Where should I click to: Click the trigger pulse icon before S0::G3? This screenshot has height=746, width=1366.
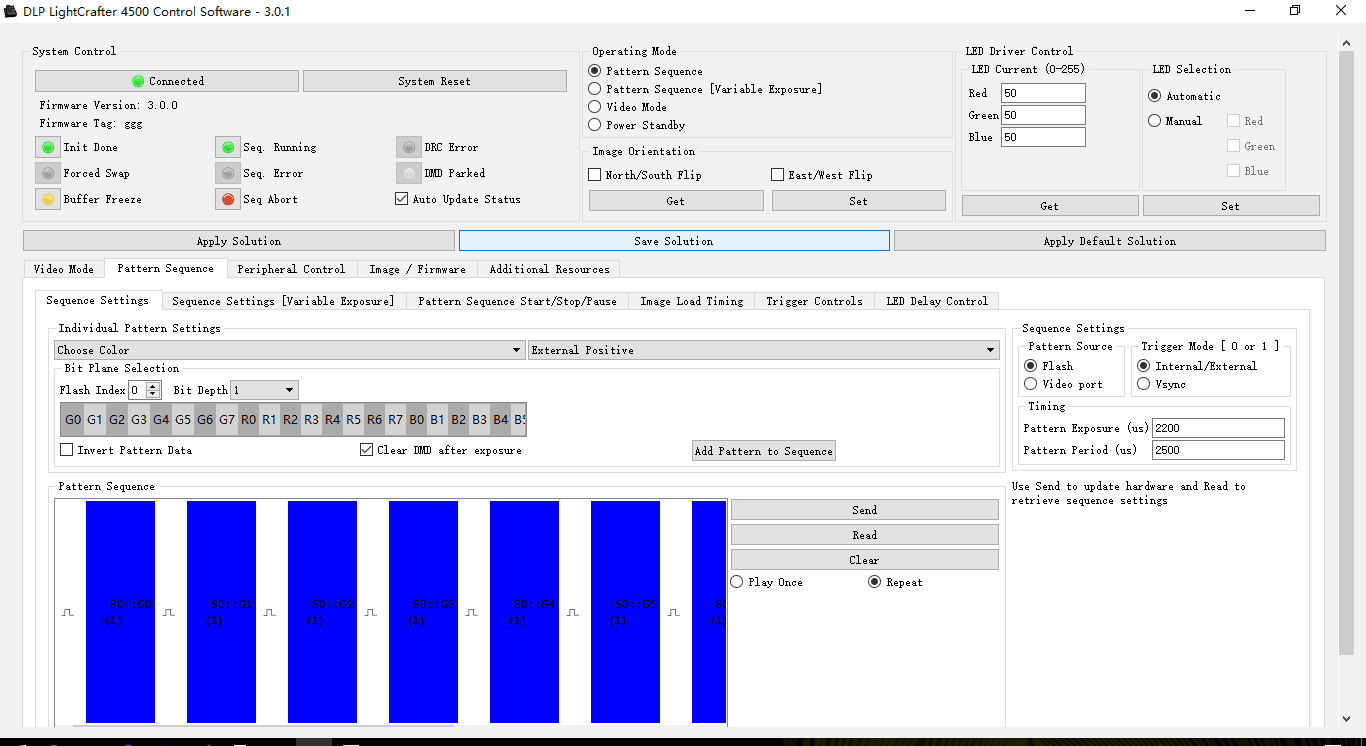point(371,612)
